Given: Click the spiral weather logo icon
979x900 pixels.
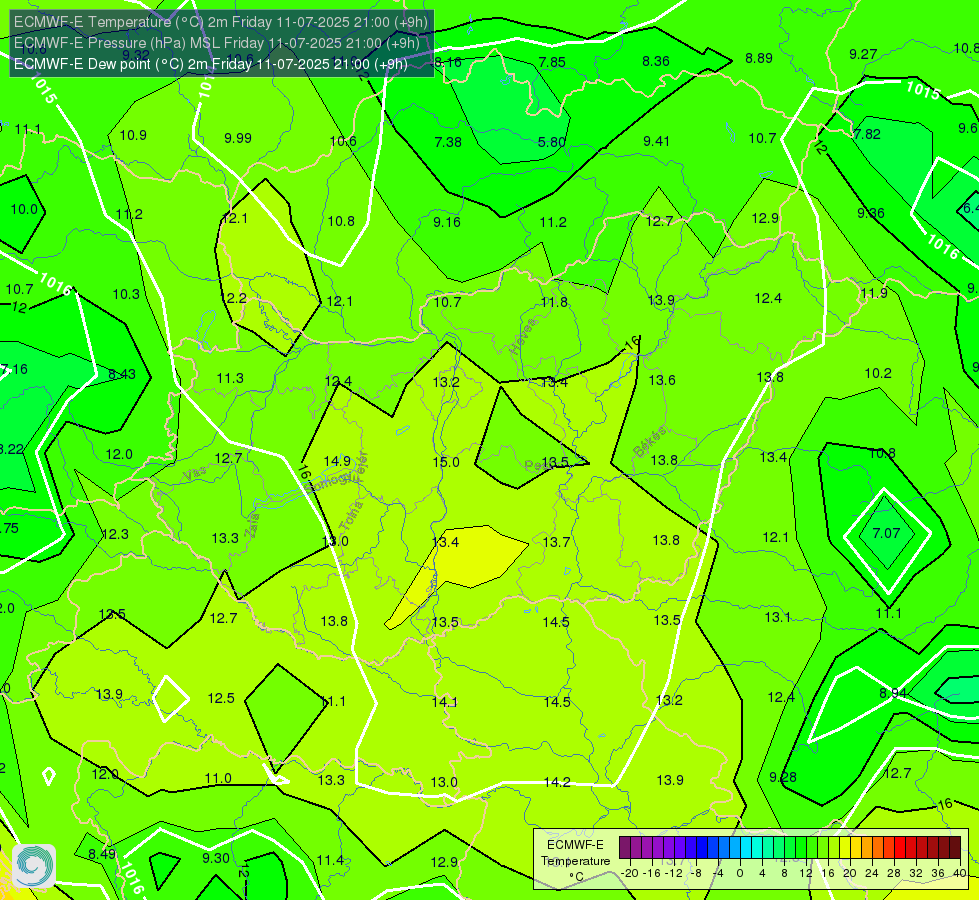Looking at the screenshot, I should coord(34,866).
